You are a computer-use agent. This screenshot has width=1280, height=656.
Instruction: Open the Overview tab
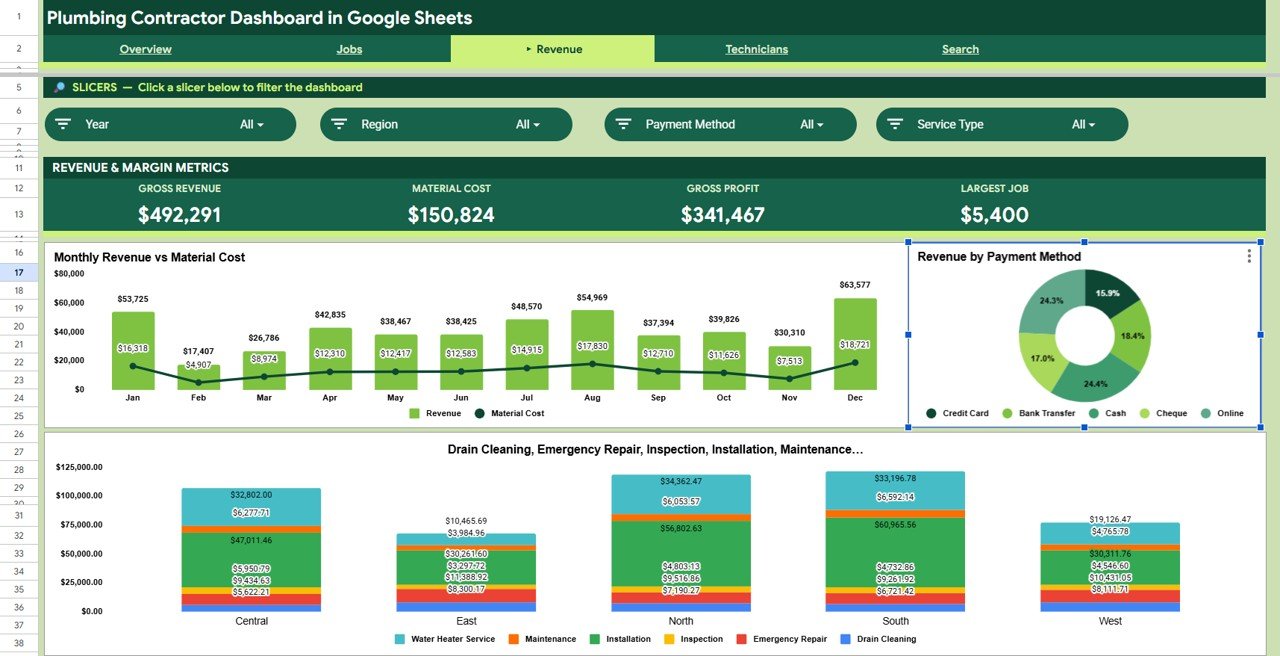click(145, 49)
